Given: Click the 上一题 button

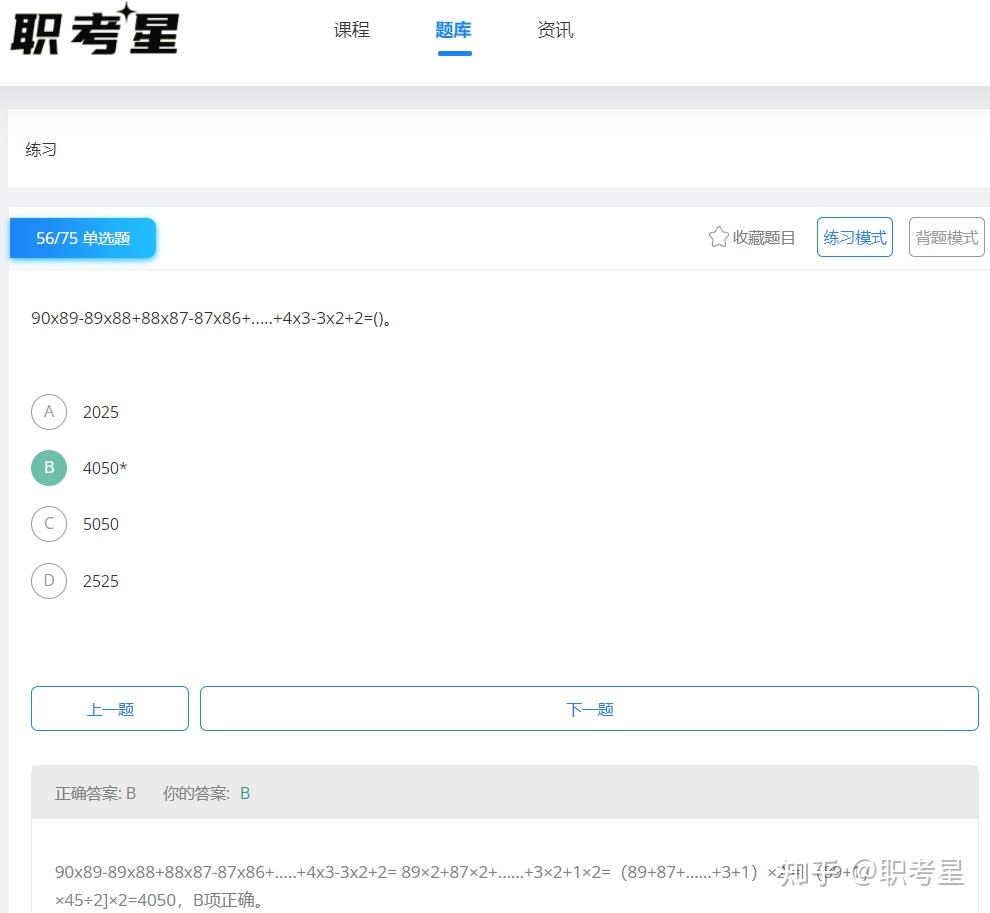Looking at the screenshot, I should pos(109,707).
